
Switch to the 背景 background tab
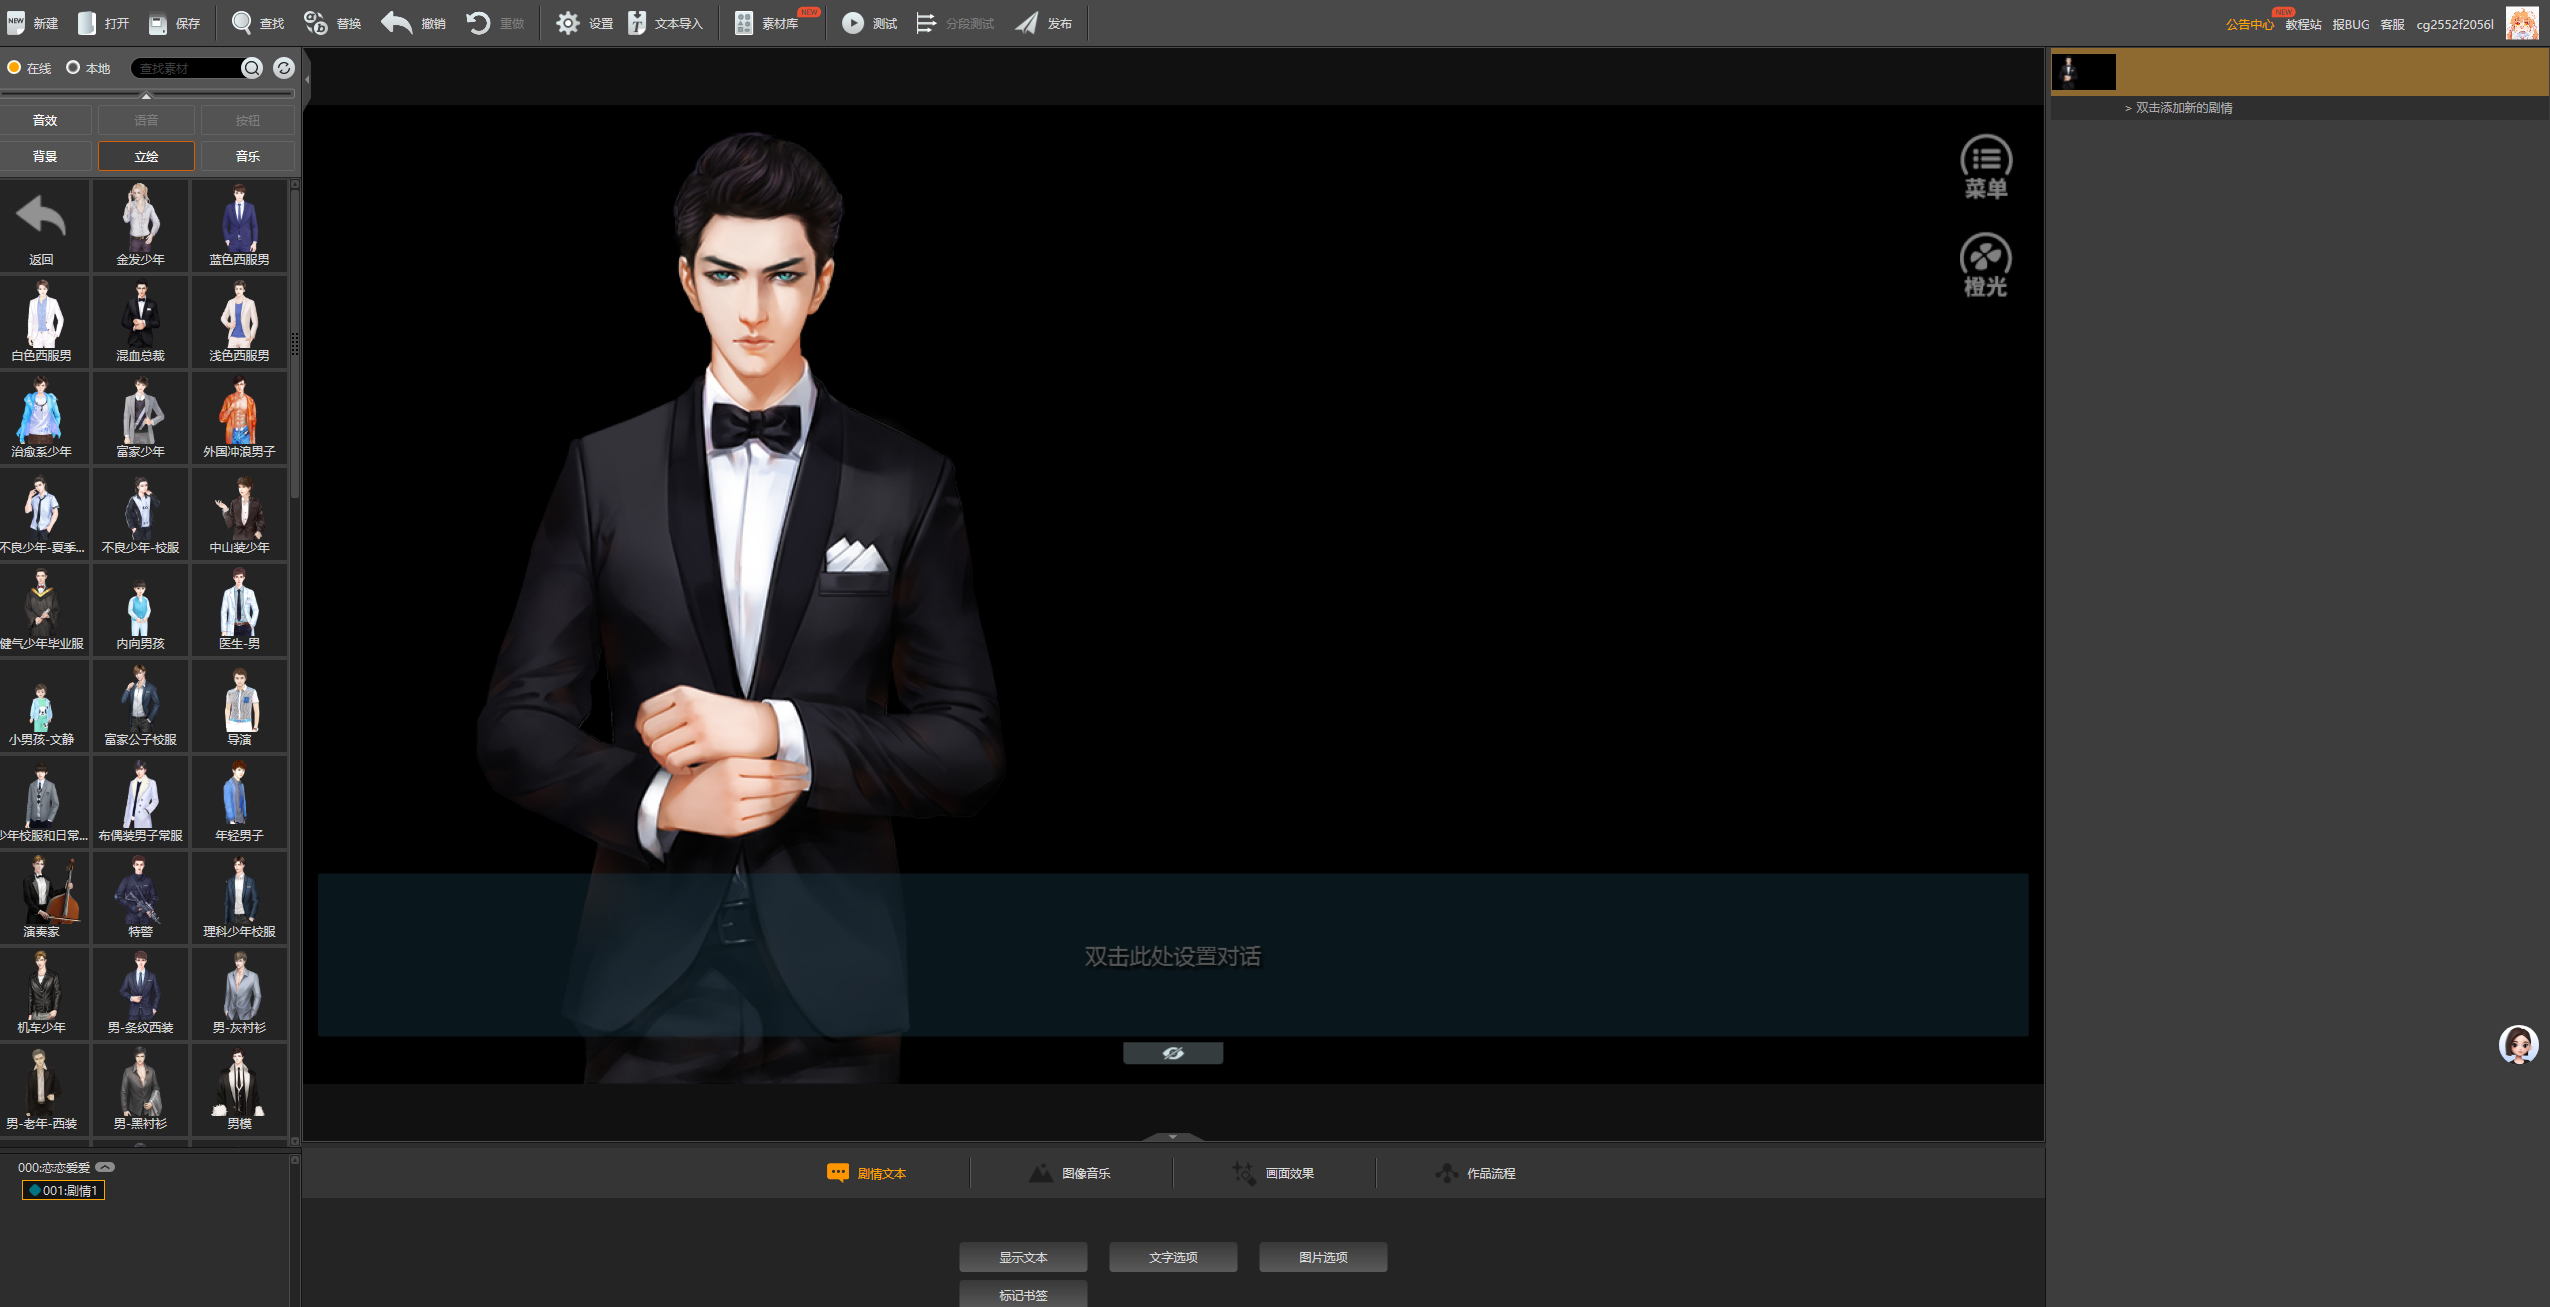tap(45, 156)
